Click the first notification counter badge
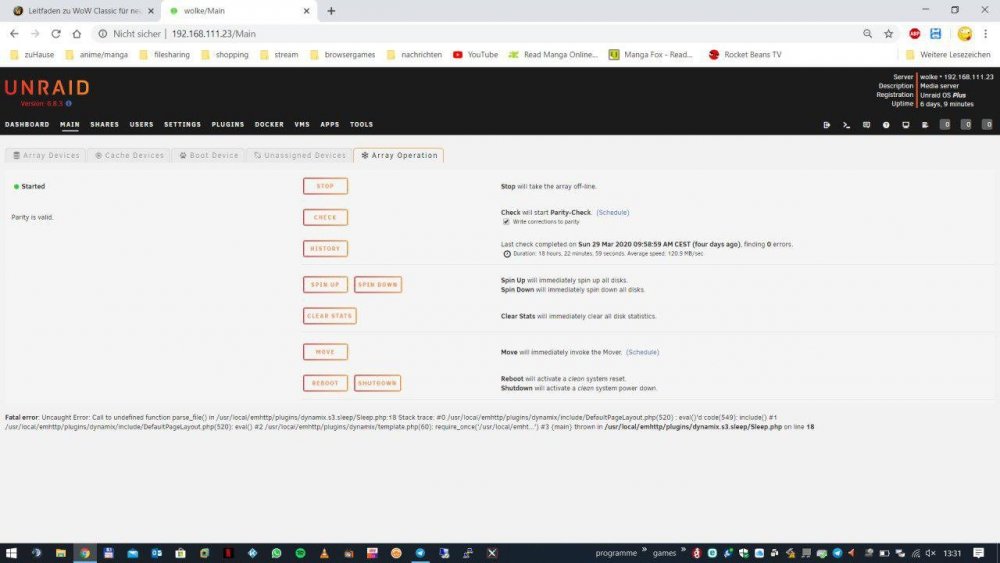Image resolution: width=1000 pixels, height=563 pixels. coord(946,125)
